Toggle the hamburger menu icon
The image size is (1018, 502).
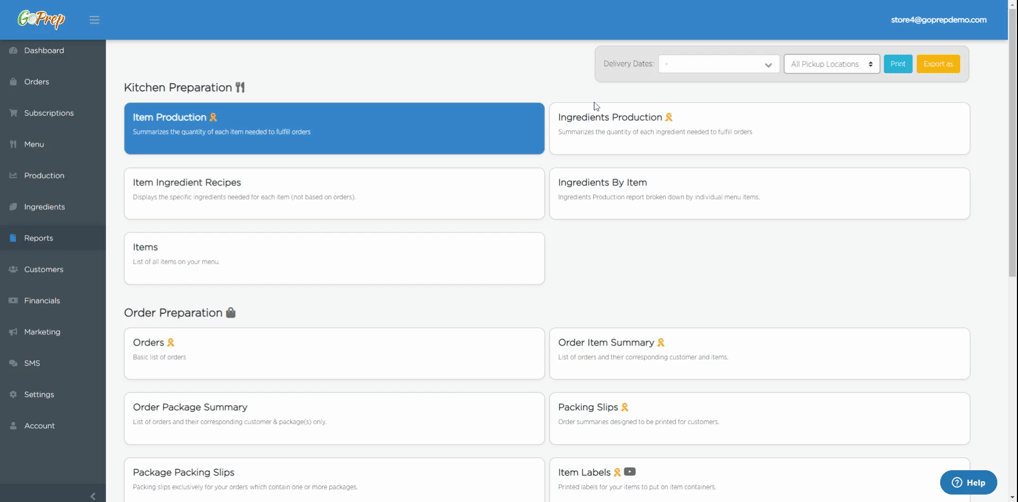tap(95, 20)
